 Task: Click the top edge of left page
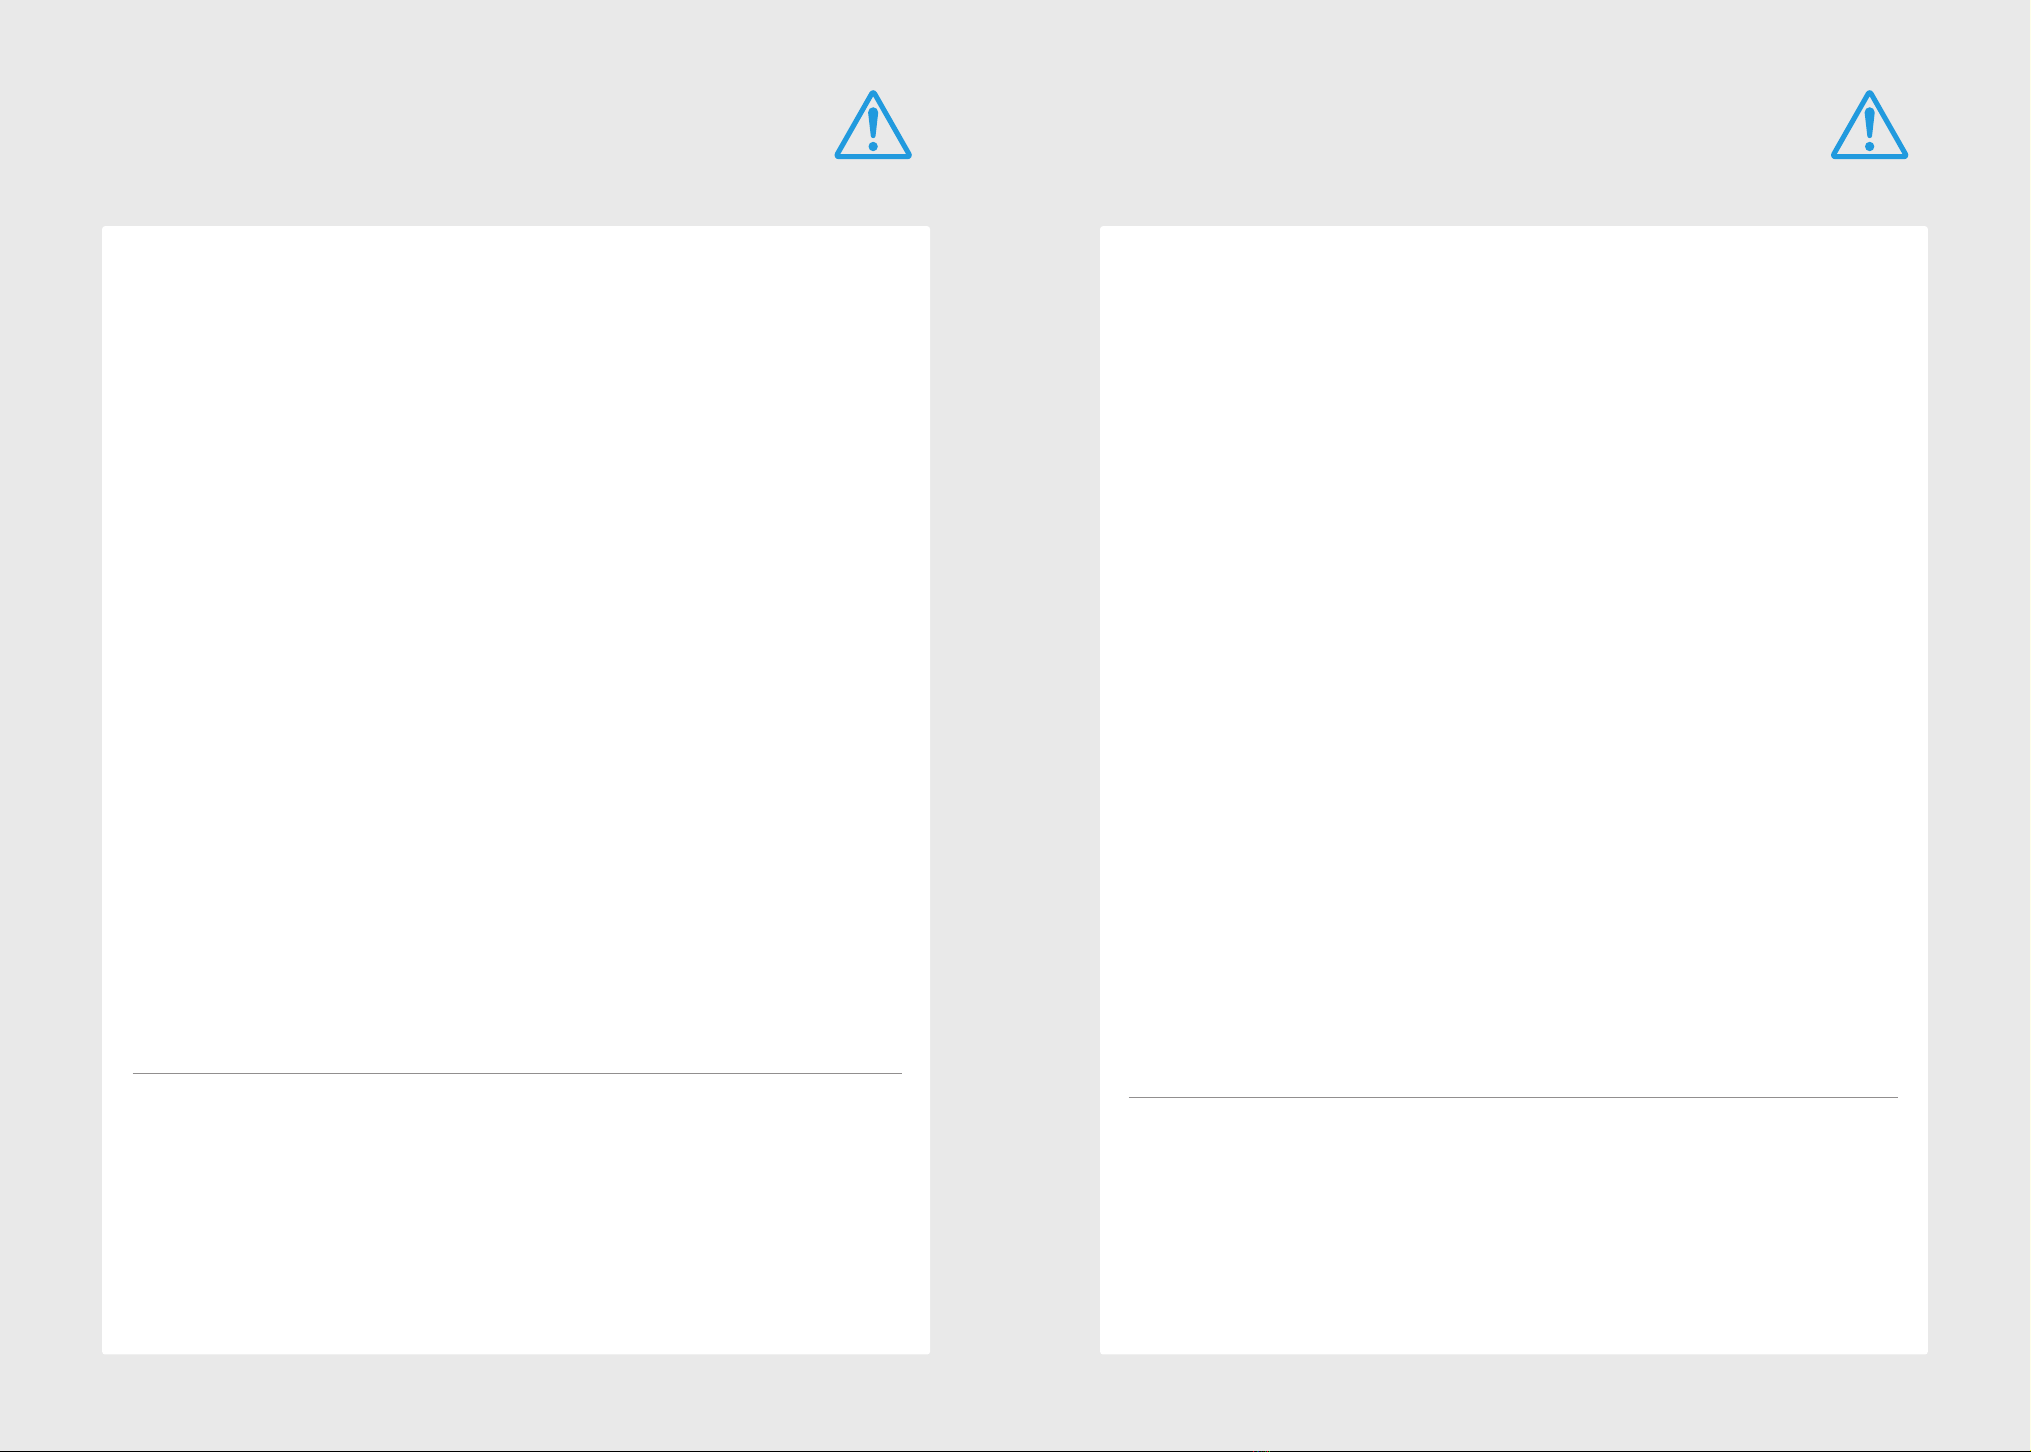point(516,227)
